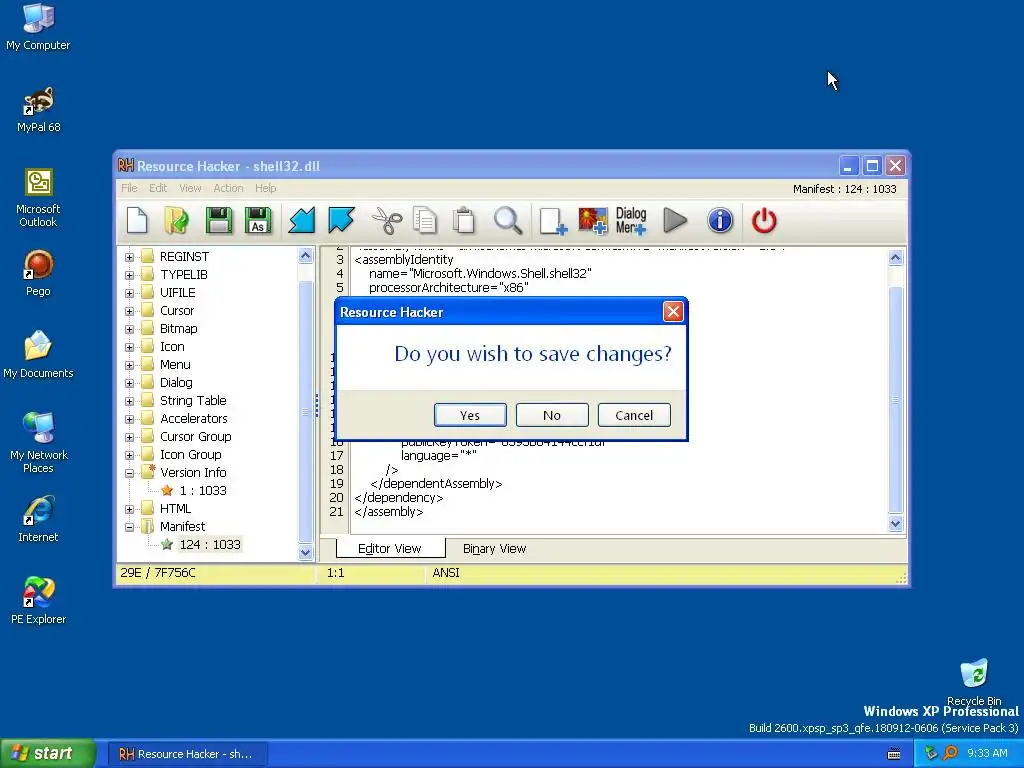This screenshot has height=768, width=1024.
Task: Click the Add new resource icon
Action: coord(553,221)
